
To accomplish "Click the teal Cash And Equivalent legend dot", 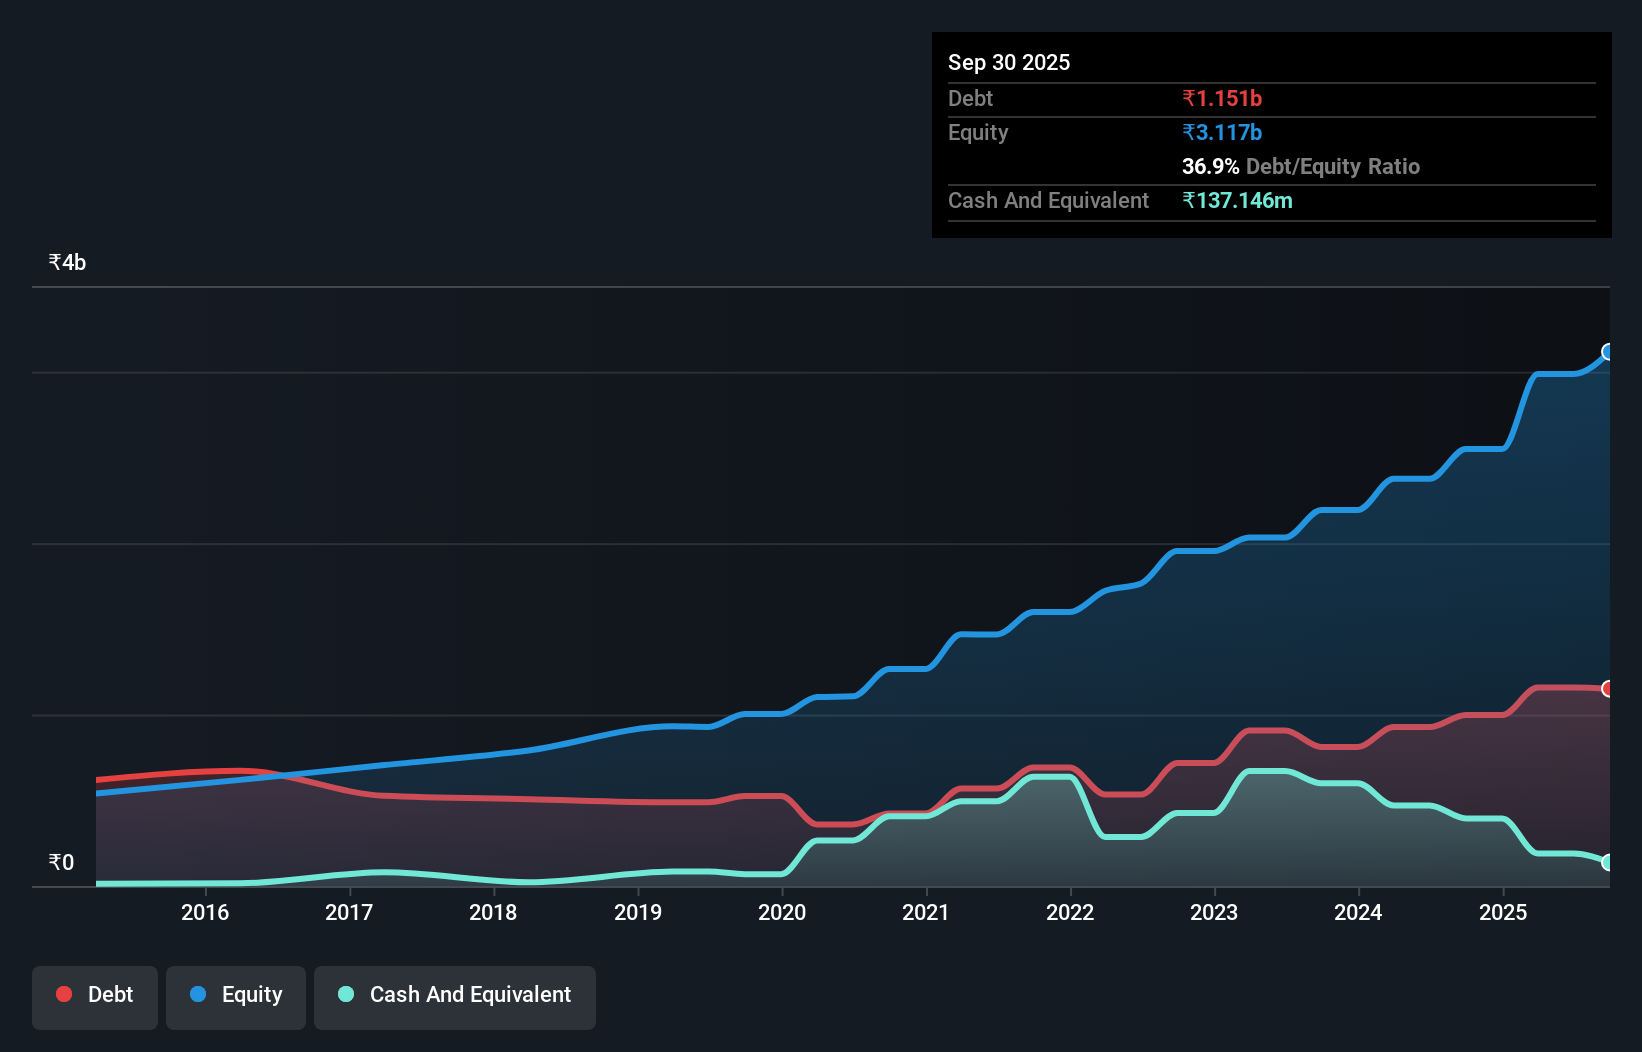I will [x=345, y=995].
